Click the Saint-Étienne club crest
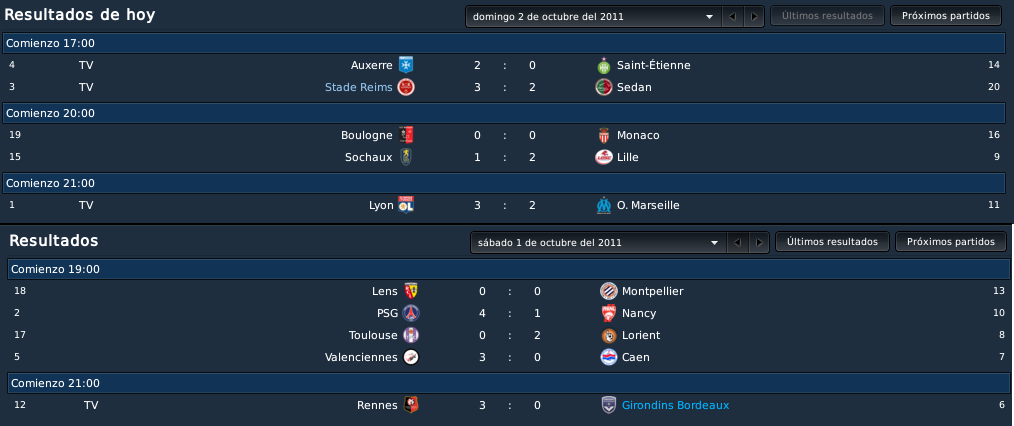The image size is (1014, 426). [x=603, y=65]
